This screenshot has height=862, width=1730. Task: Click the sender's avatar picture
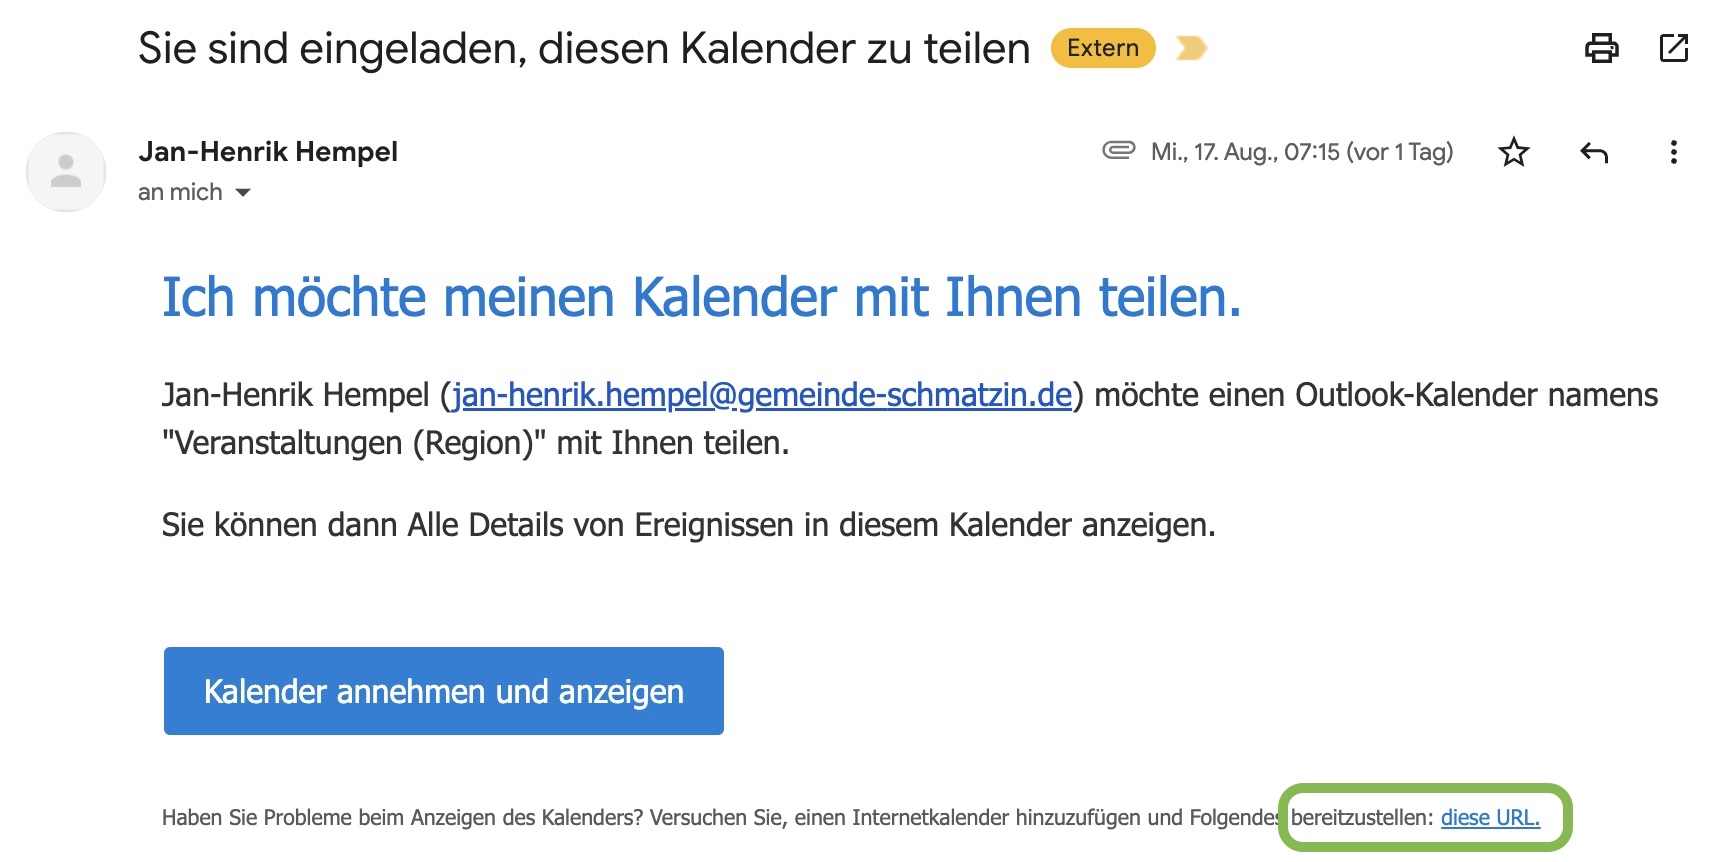pos(66,172)
